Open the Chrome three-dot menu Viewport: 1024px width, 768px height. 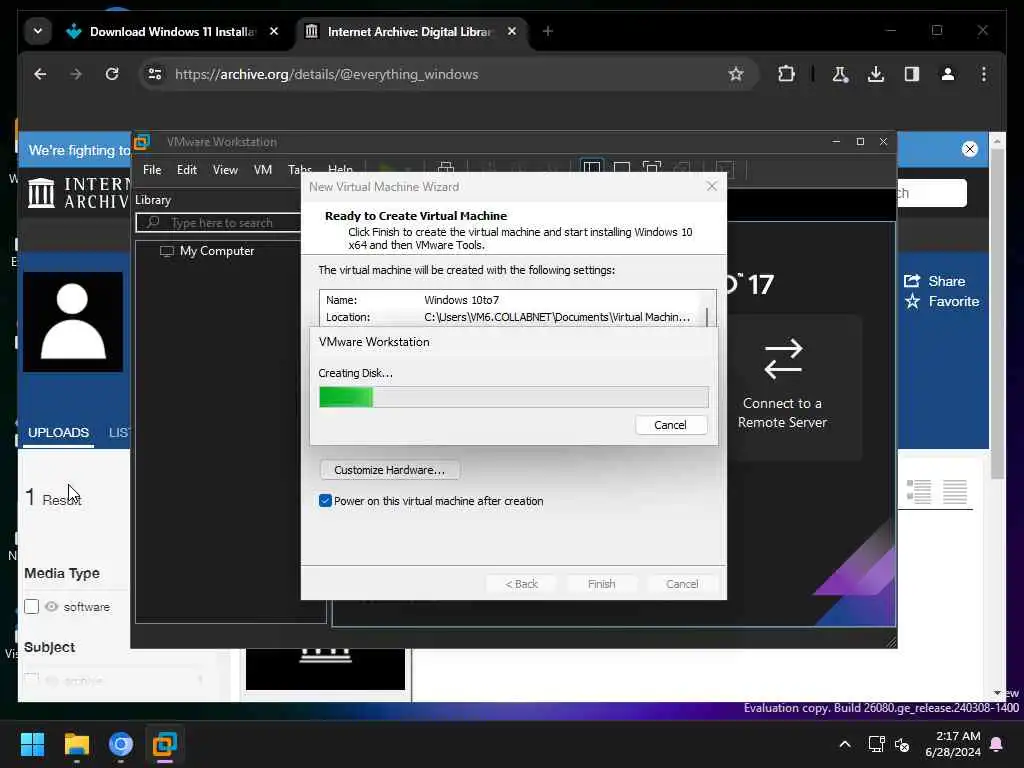pyautogui.click(x=984, y=74)
